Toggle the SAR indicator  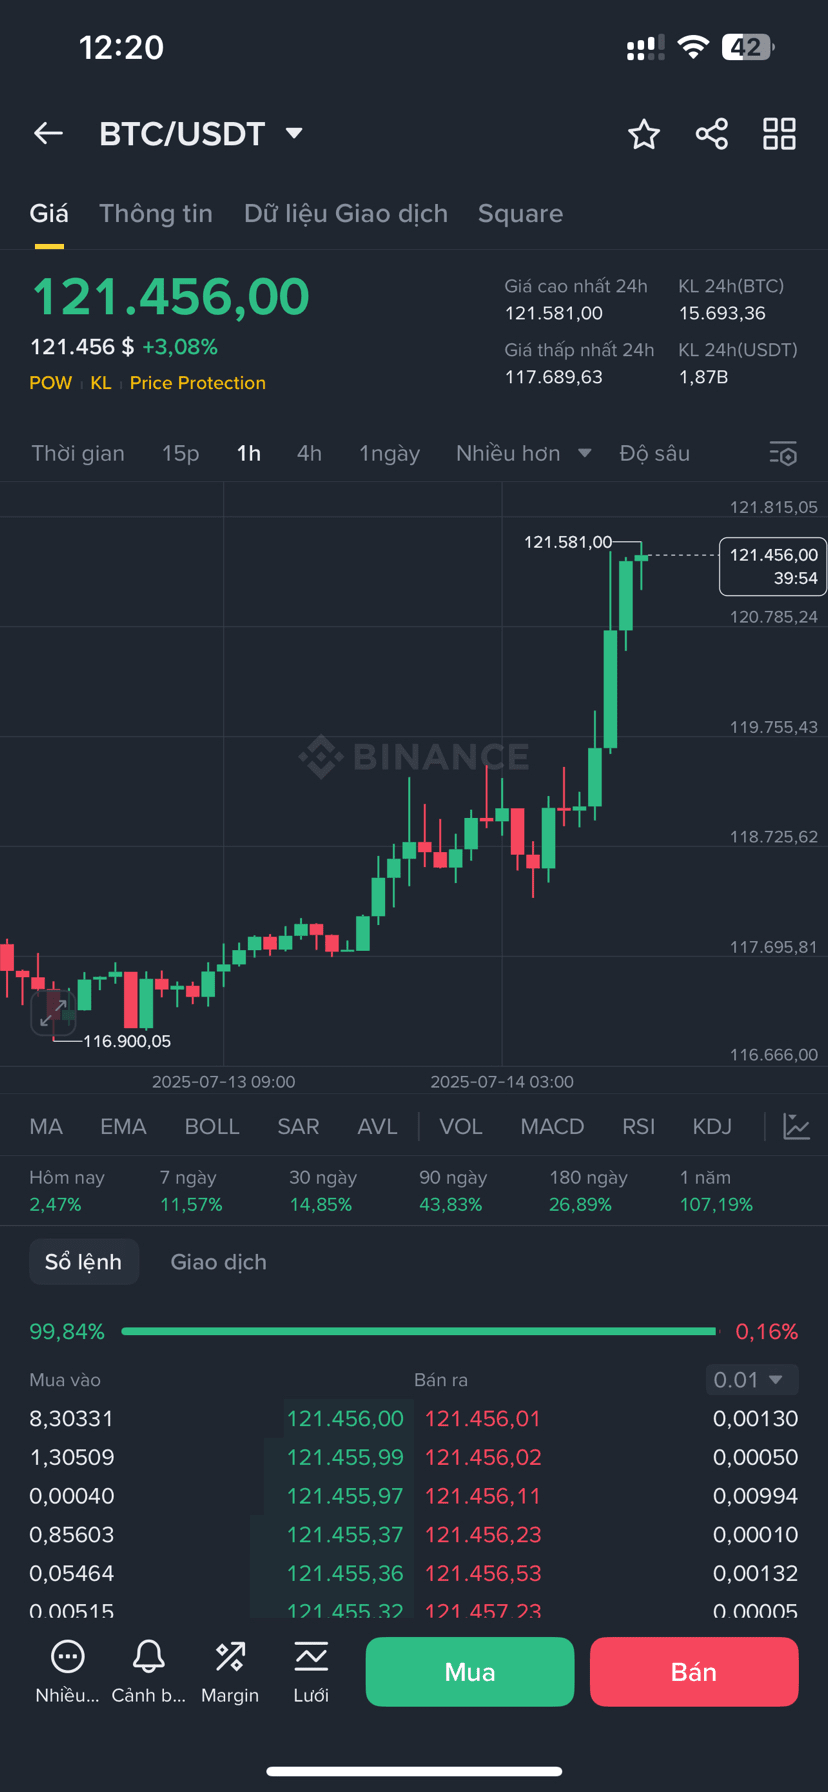(x=298, y=1126)
